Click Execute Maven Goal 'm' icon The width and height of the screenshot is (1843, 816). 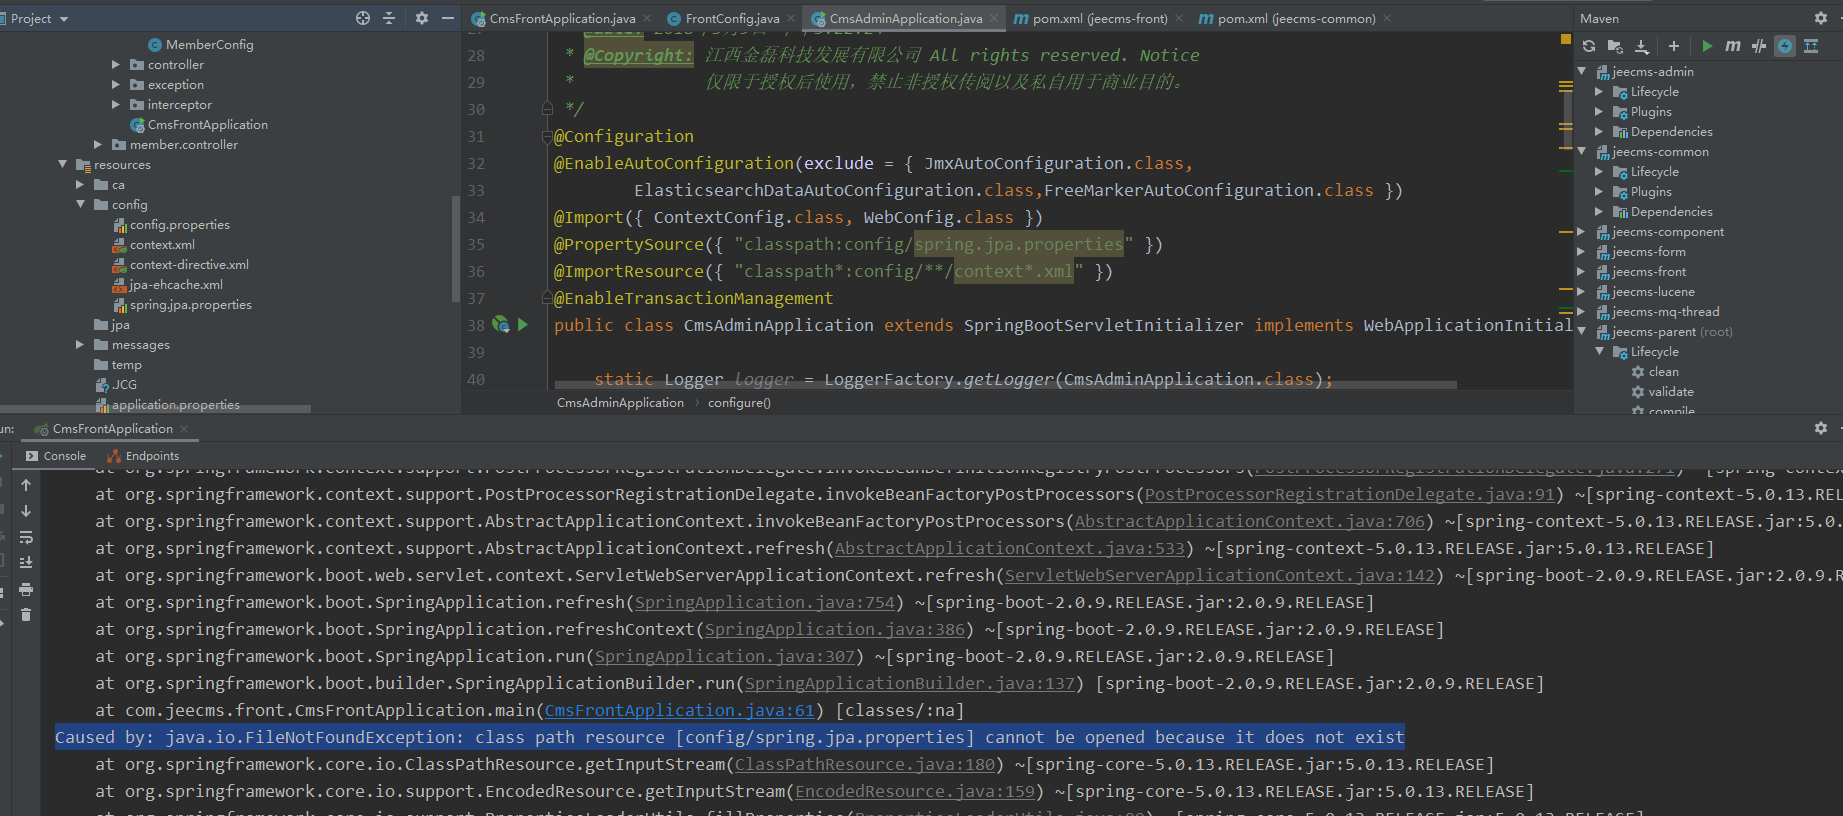pos(1733,46)
